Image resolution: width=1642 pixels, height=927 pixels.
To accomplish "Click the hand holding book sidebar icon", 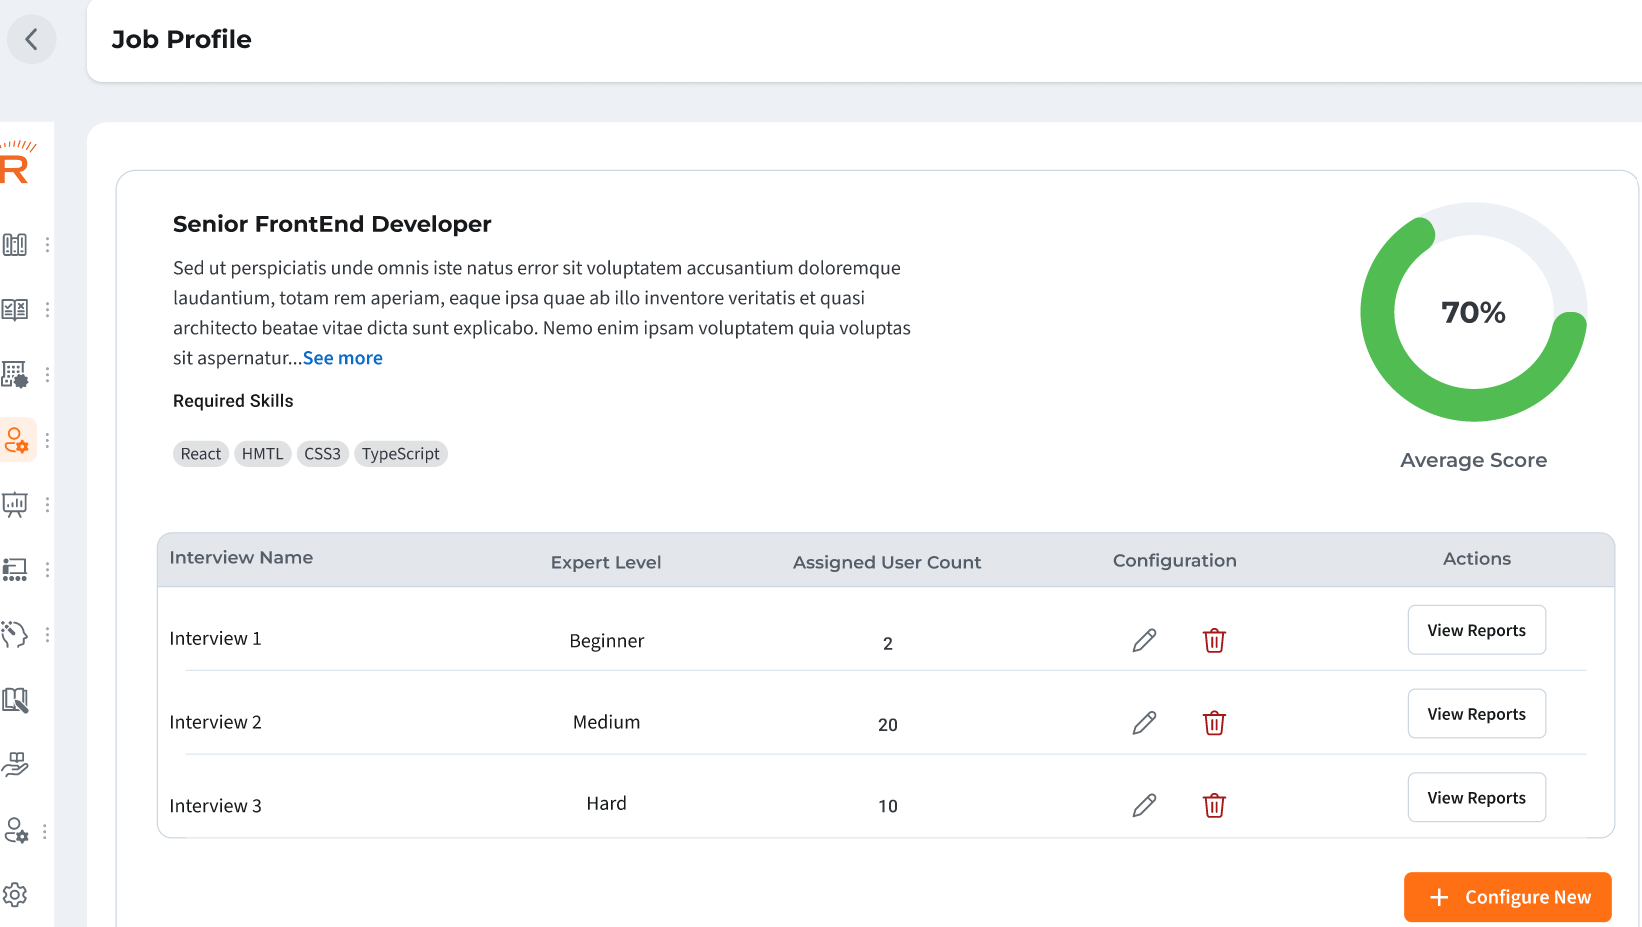I will click(15, 765).
